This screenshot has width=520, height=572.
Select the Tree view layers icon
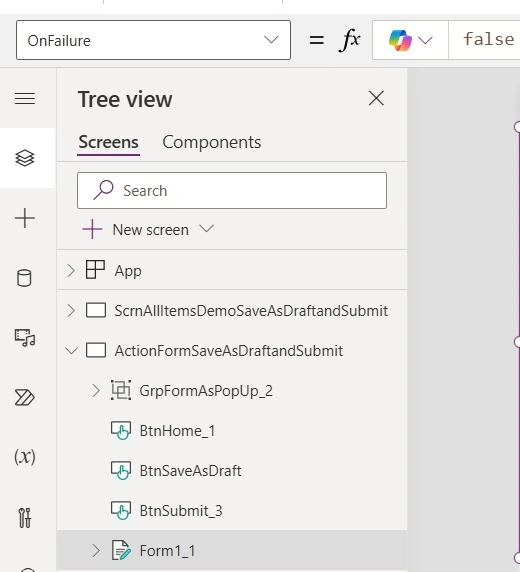25,158
